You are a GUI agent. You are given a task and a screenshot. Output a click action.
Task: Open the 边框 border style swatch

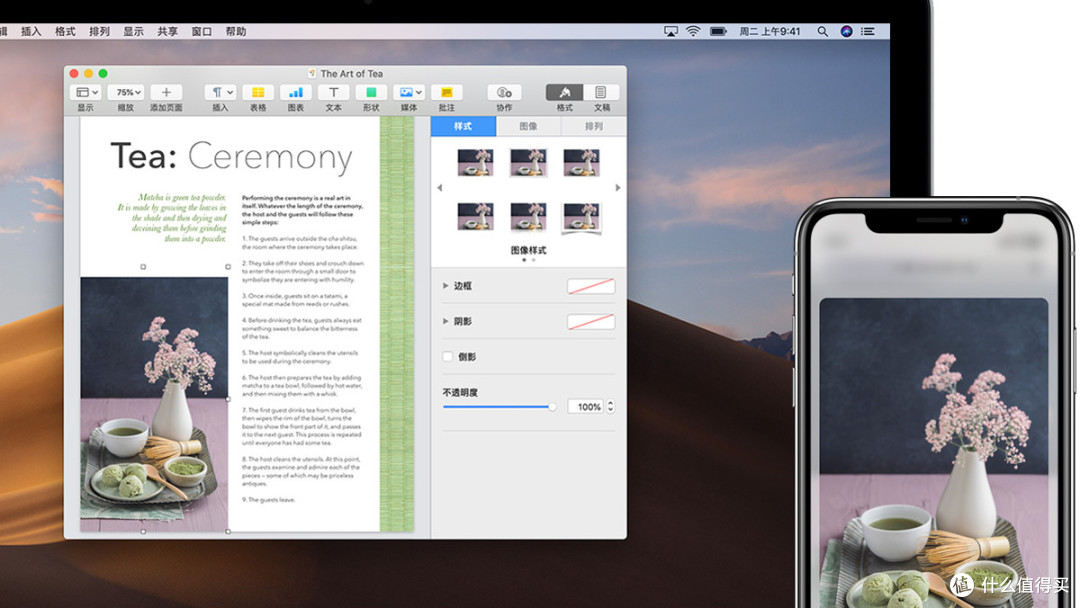pyautogui.click(x=591, y=286)
